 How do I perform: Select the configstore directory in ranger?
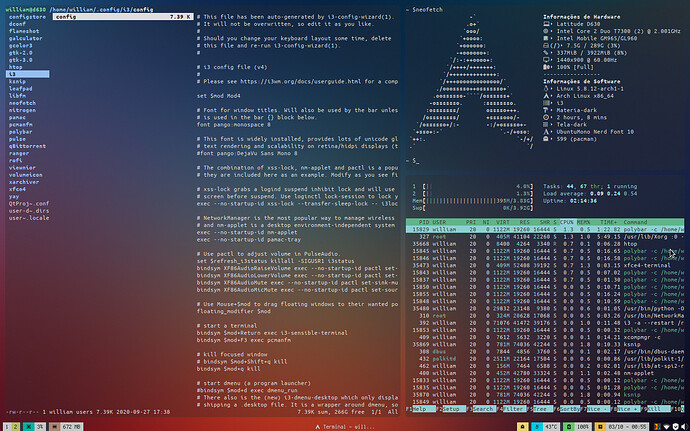(x=27, y=17)
